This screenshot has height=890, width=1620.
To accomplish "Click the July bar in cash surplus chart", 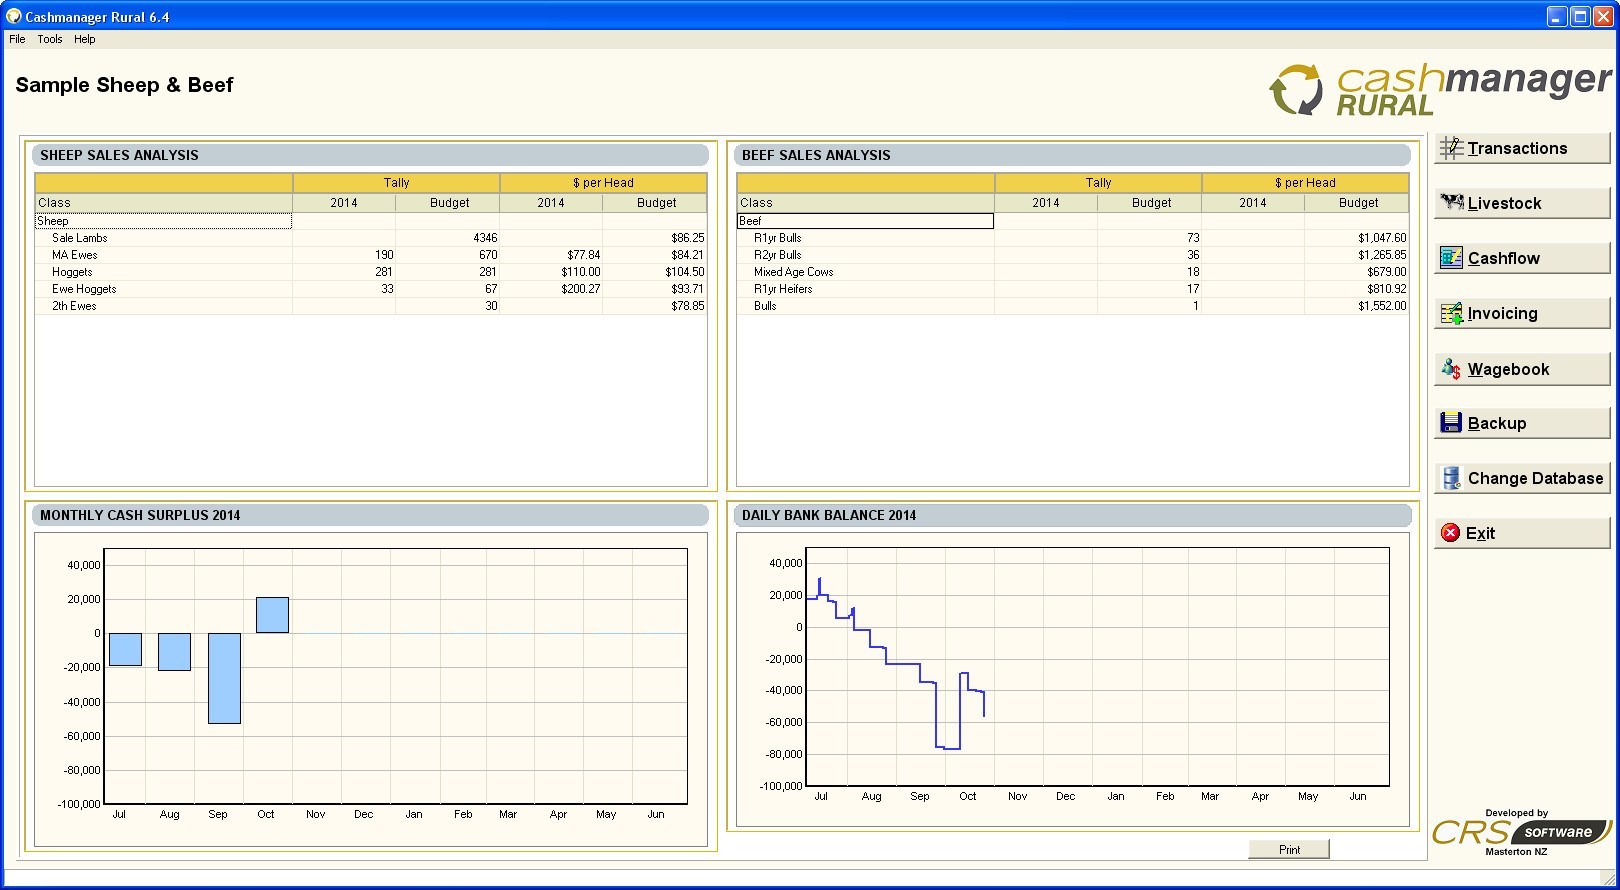I will click(x=125, y=649).
